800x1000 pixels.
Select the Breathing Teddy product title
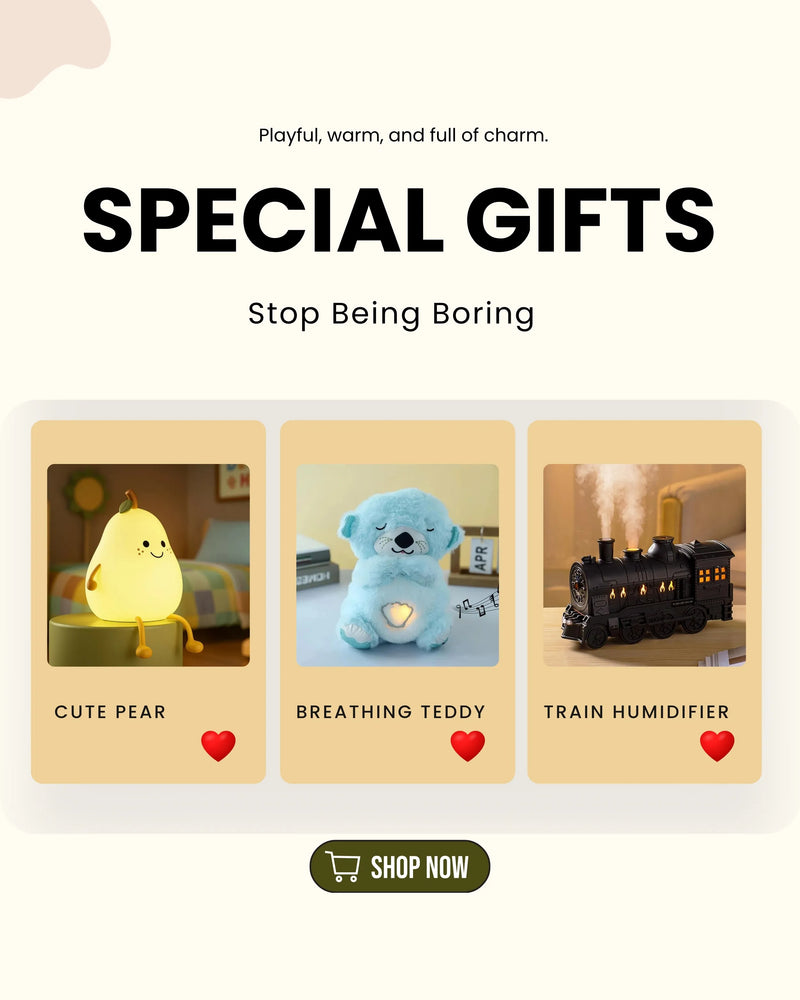tap(390, 712)
